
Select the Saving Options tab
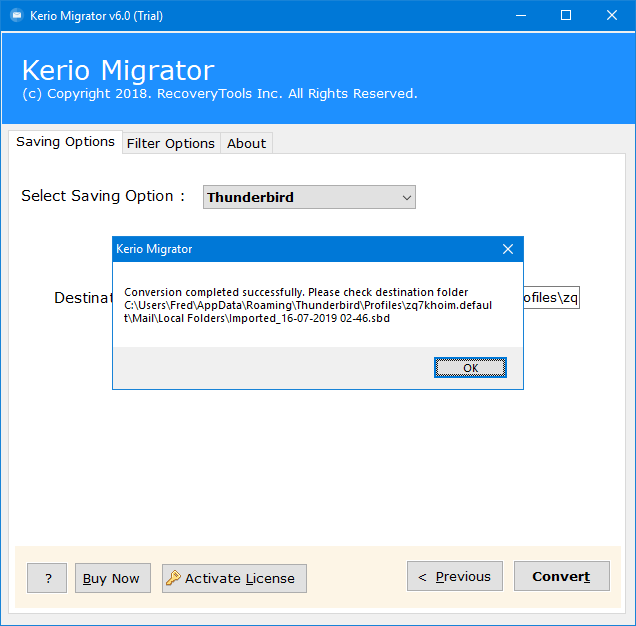pos(65,142)
